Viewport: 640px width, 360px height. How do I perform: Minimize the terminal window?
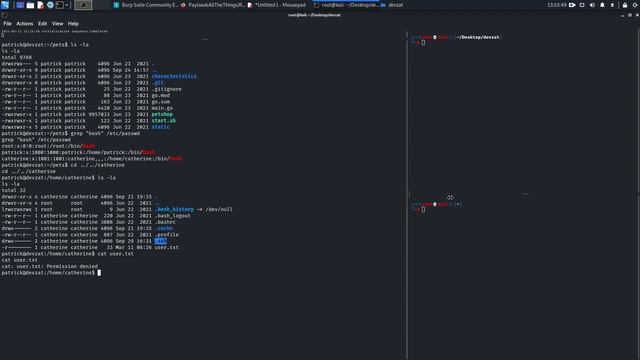(622, 15)
